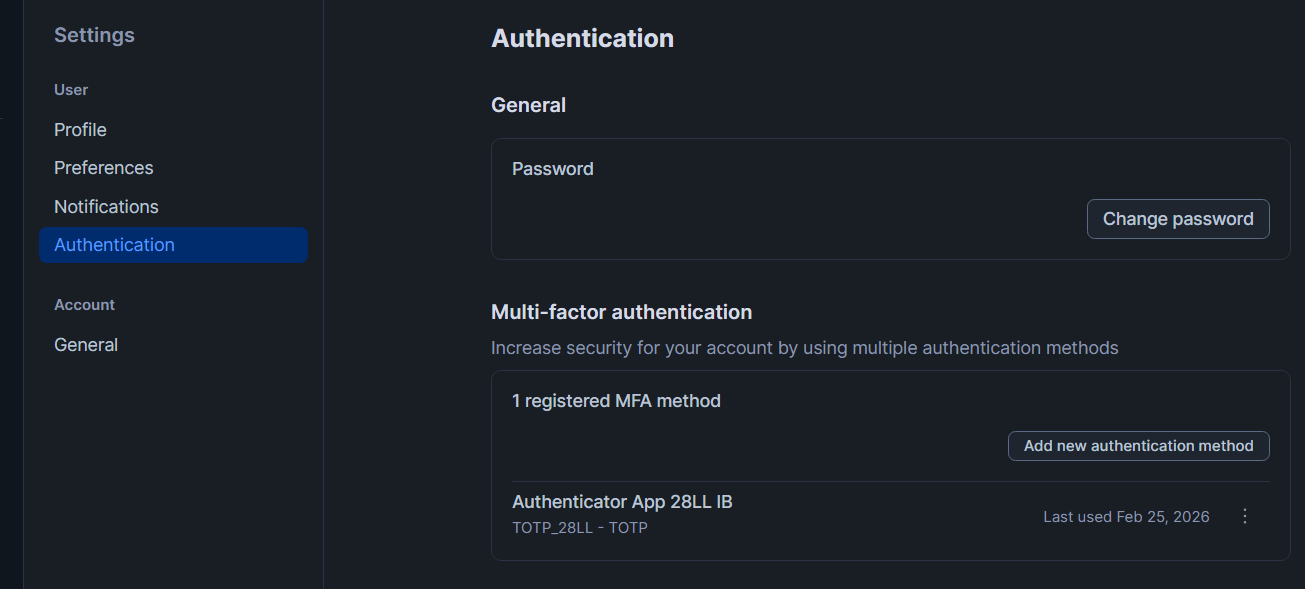Click the 1 registered MFA method label
The width and height of the screenshot is (1305, 589).
[x=616, y=401]
